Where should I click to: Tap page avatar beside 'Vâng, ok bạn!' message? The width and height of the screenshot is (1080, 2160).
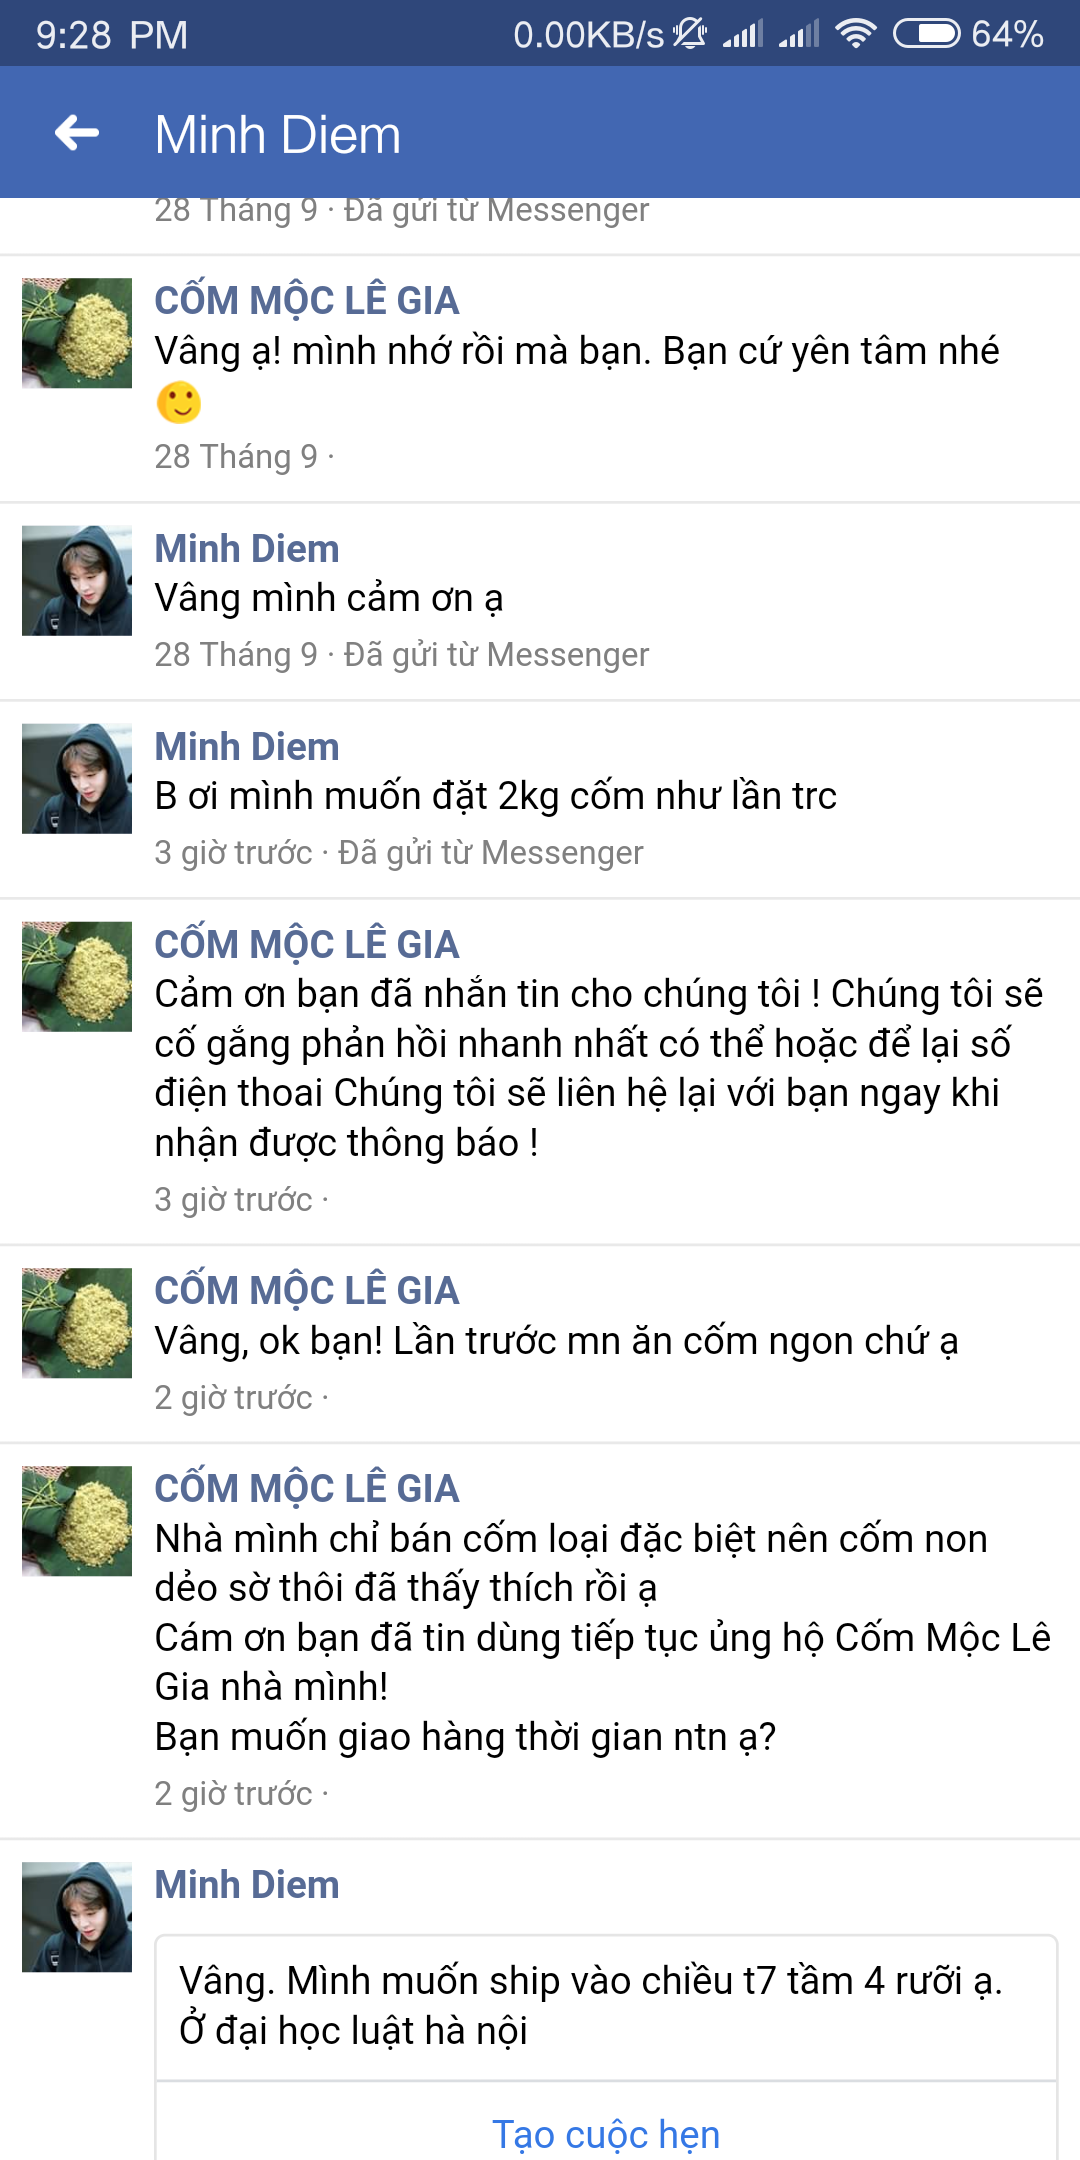pyautogui.click(x=77, y=1323)
